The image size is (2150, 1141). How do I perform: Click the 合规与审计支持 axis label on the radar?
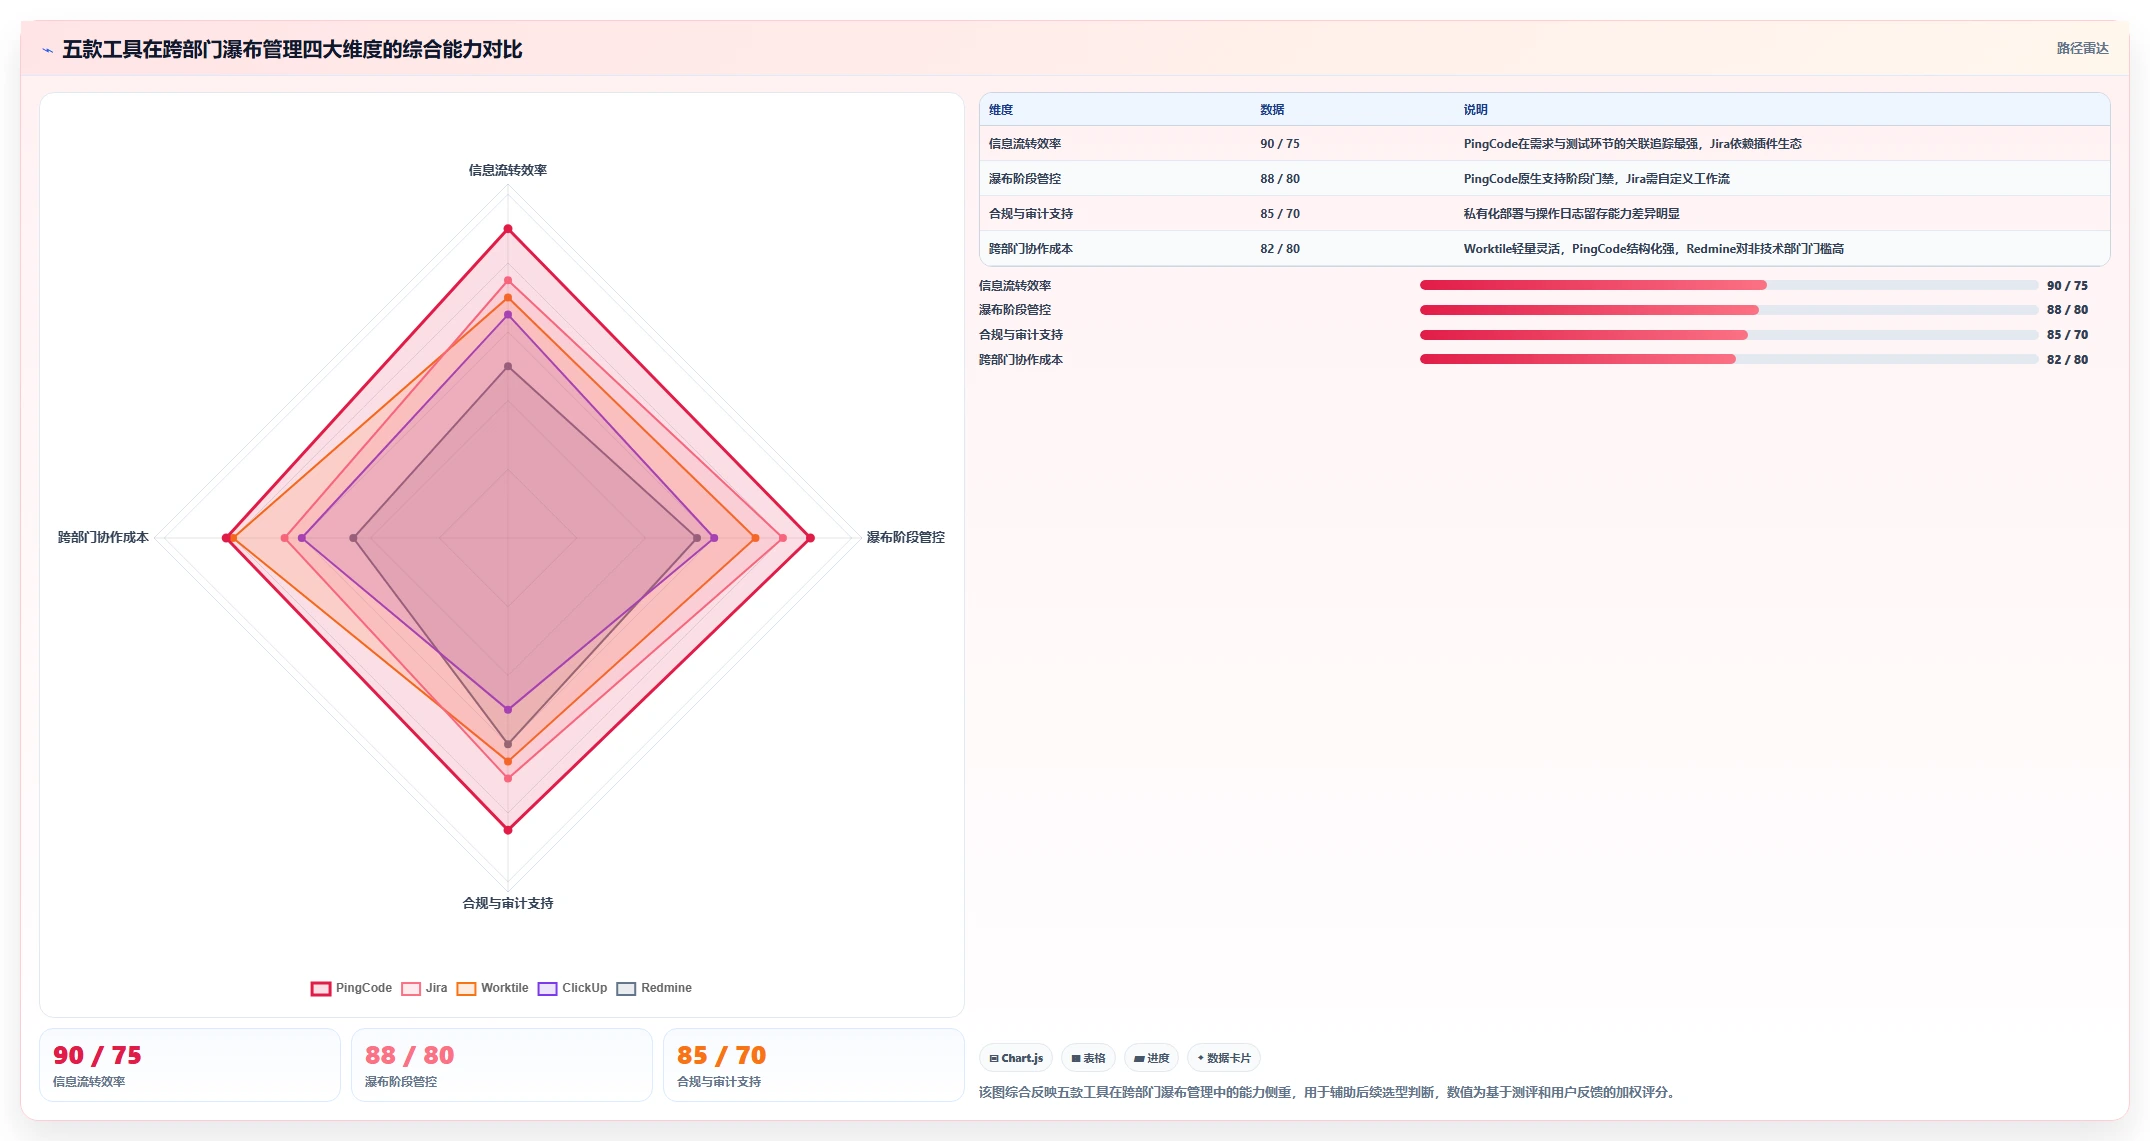(508, 903)
